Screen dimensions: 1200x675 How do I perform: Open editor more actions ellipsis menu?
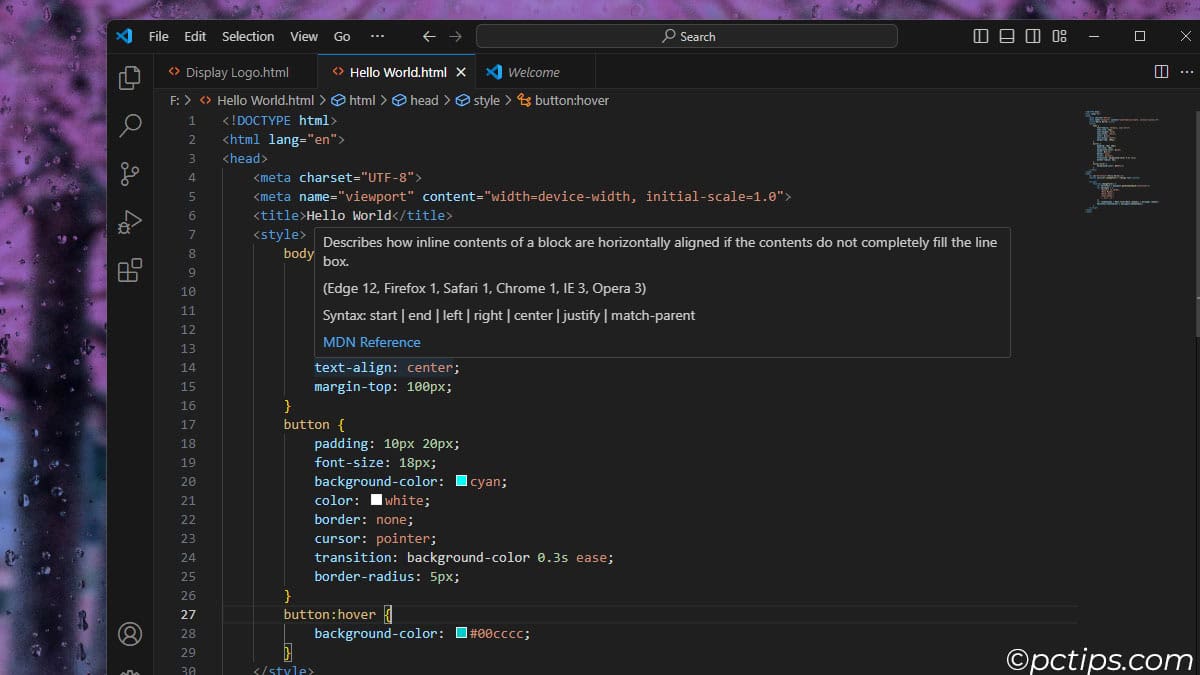[1185, 72]
